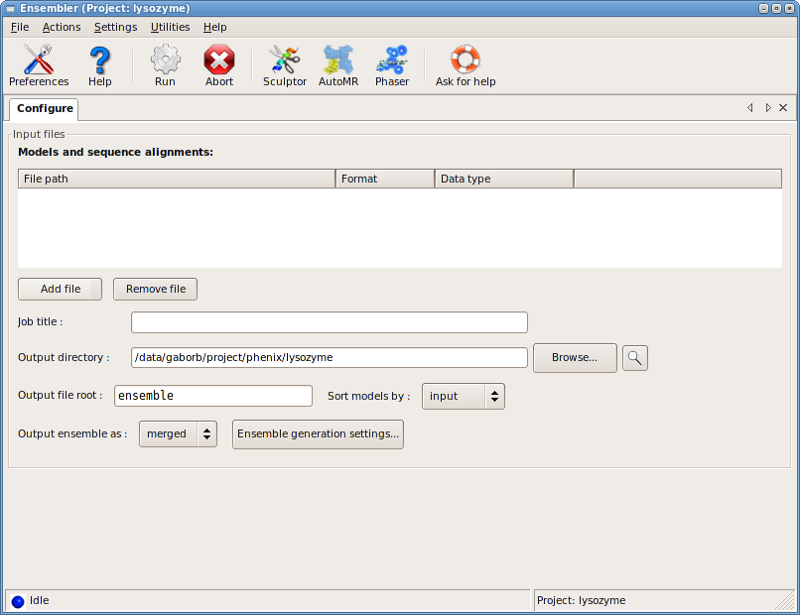Open the magnifying glass next to Browse
The width and height of the screenshot is (800, 615).
pos(634,357)
